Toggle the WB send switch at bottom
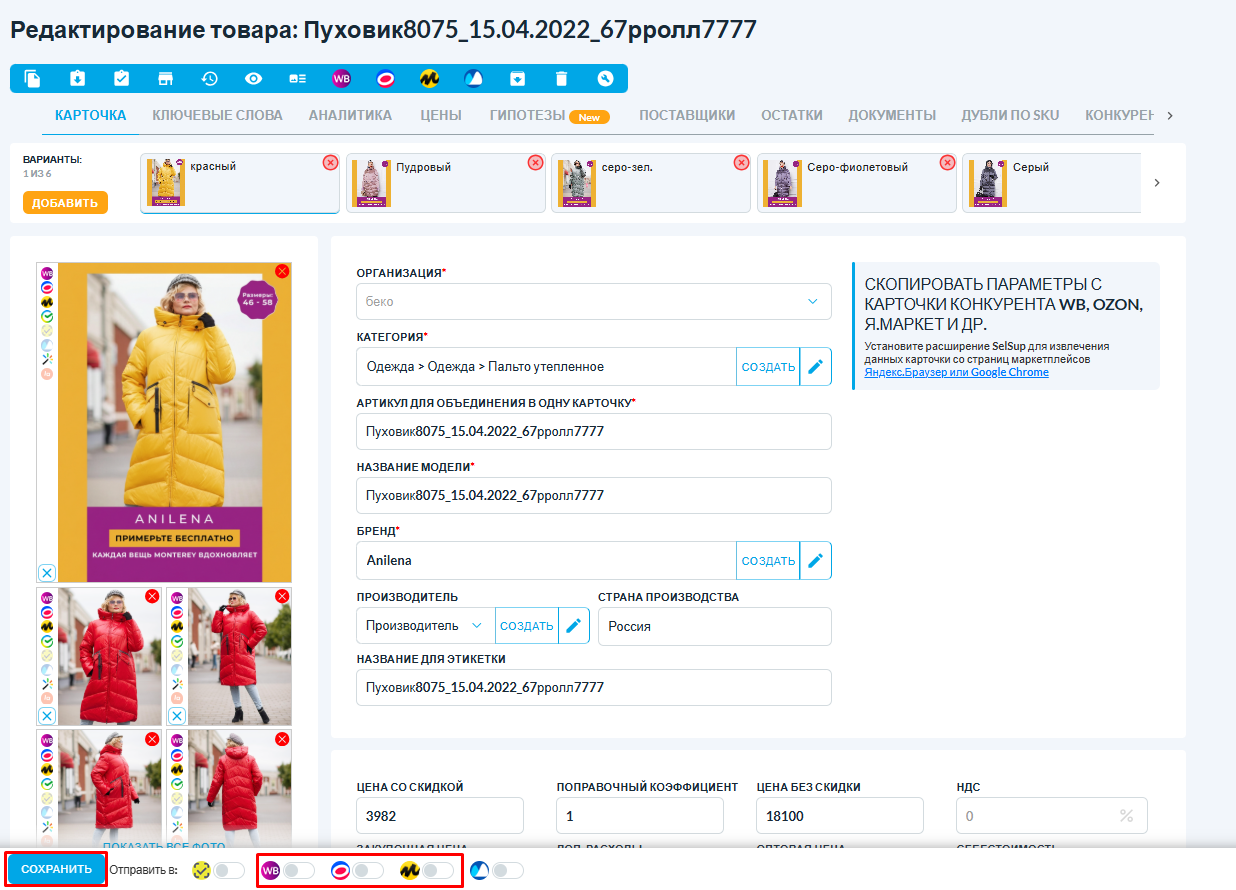The height and width of the screenshot is (890, 1236). tap(298, 871)
